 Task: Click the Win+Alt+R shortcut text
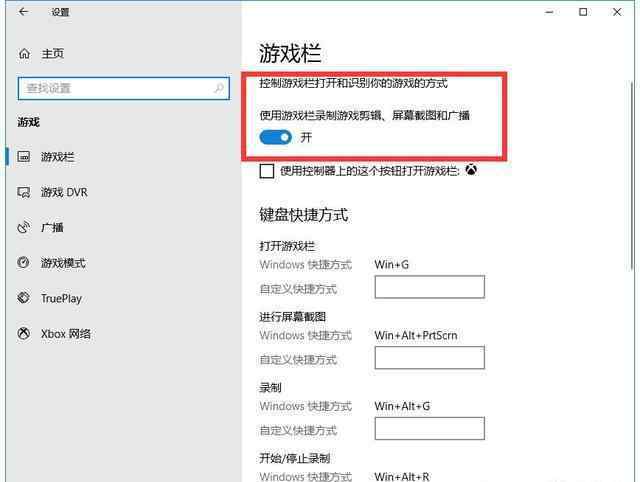[402, 476]
